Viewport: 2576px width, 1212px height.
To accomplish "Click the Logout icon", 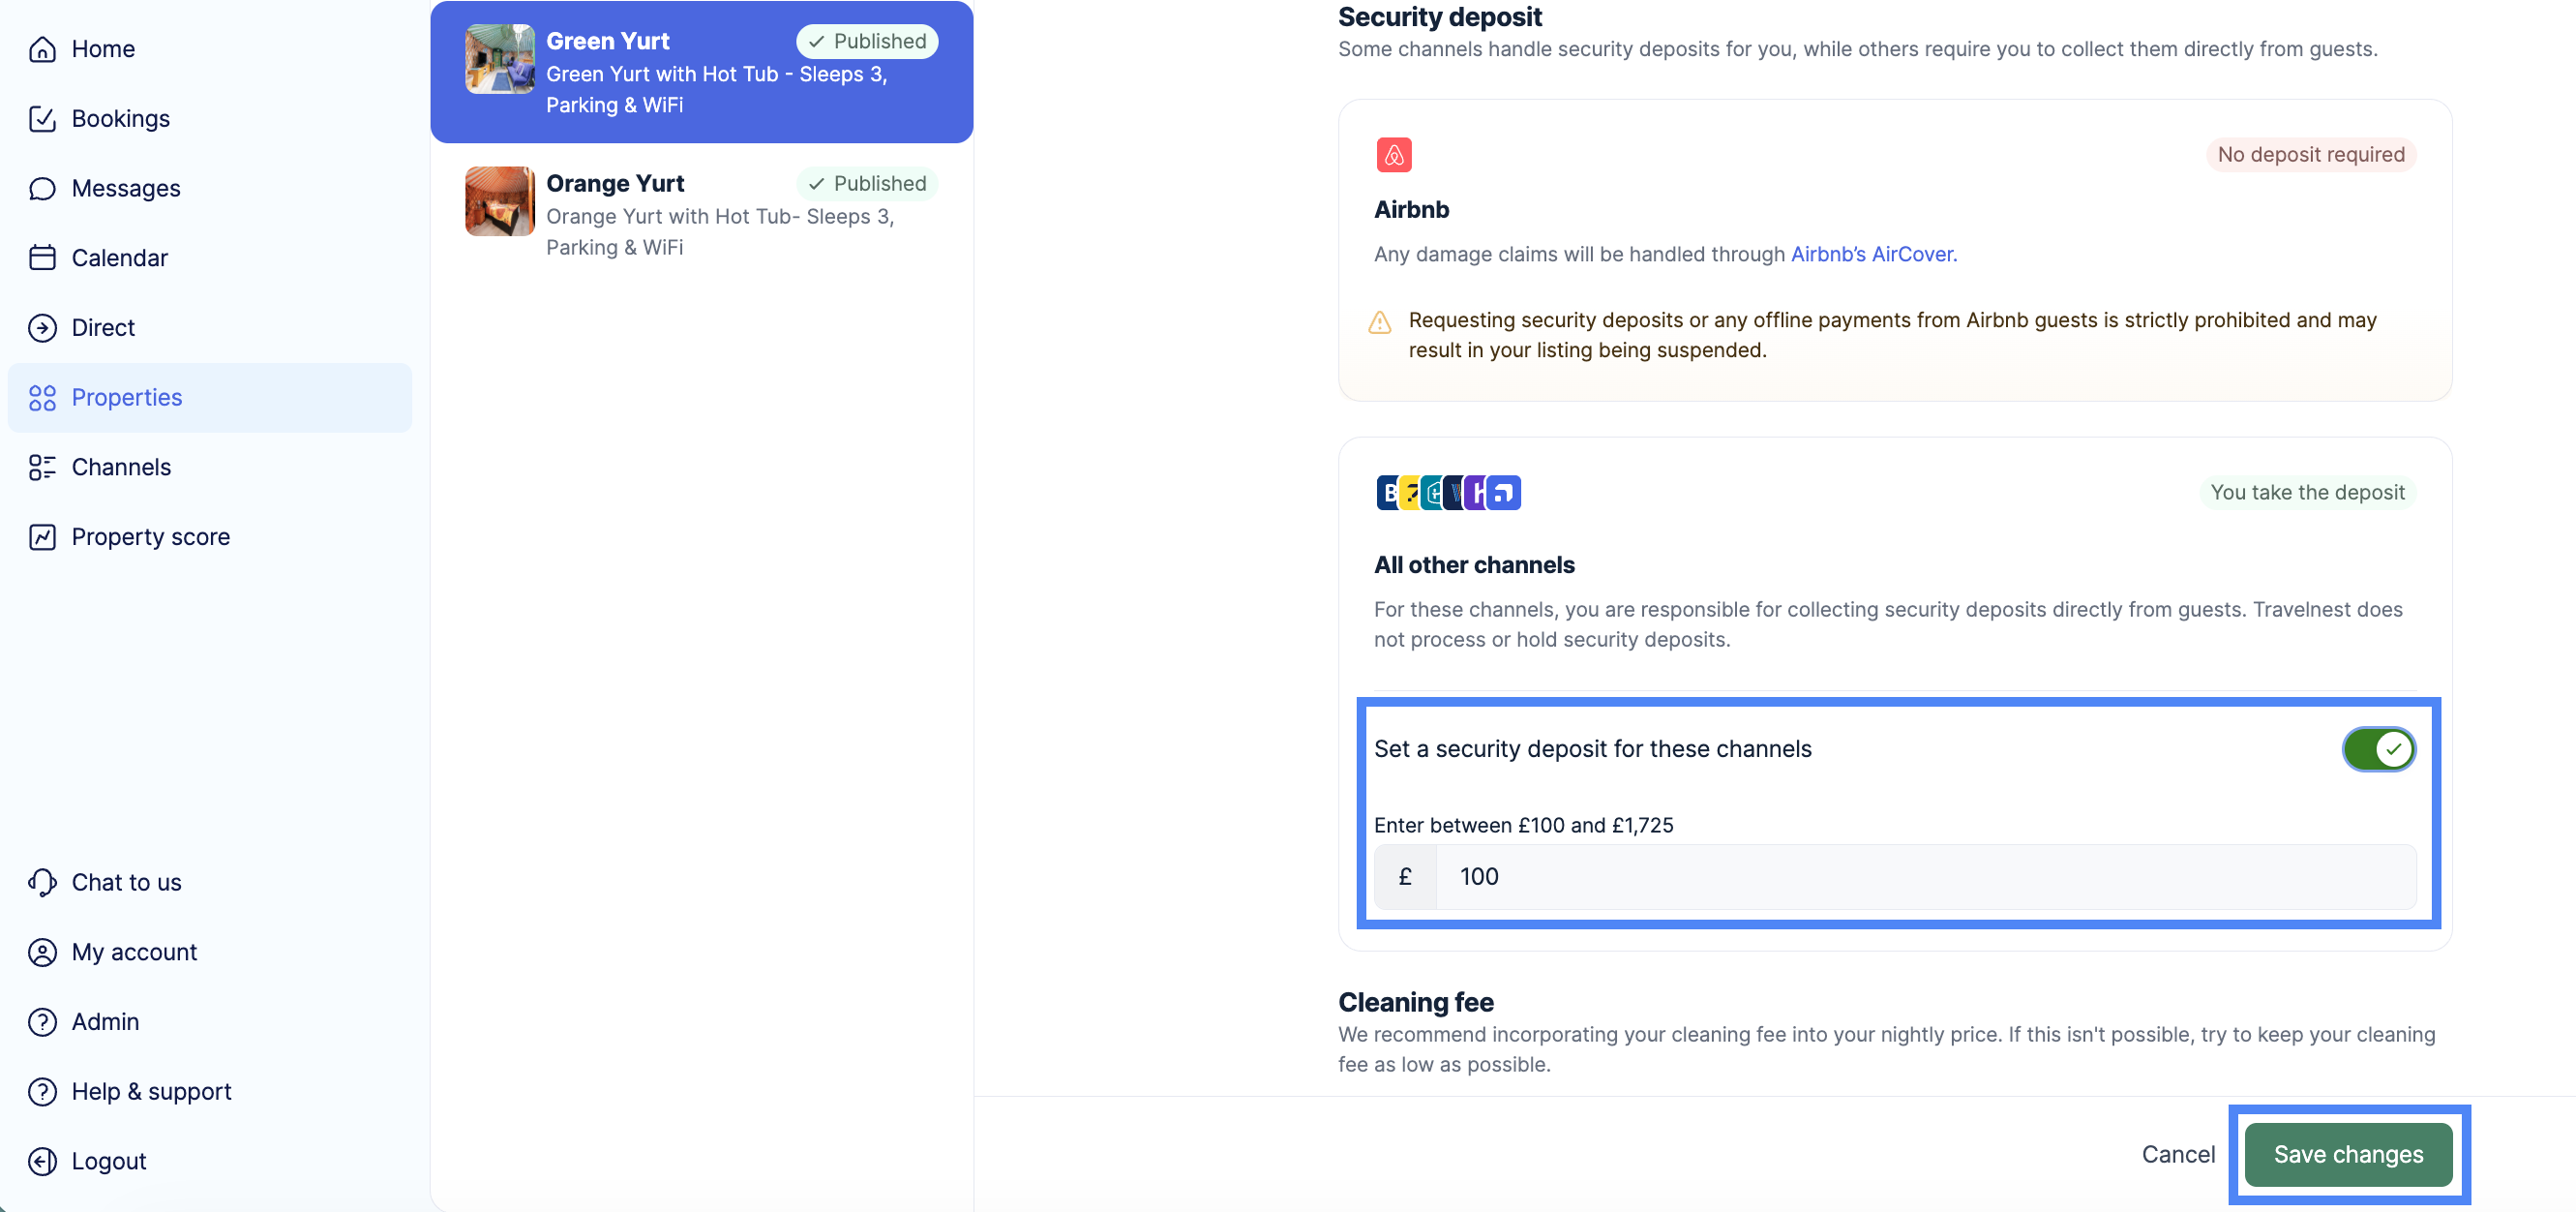I will (42, 1161).
